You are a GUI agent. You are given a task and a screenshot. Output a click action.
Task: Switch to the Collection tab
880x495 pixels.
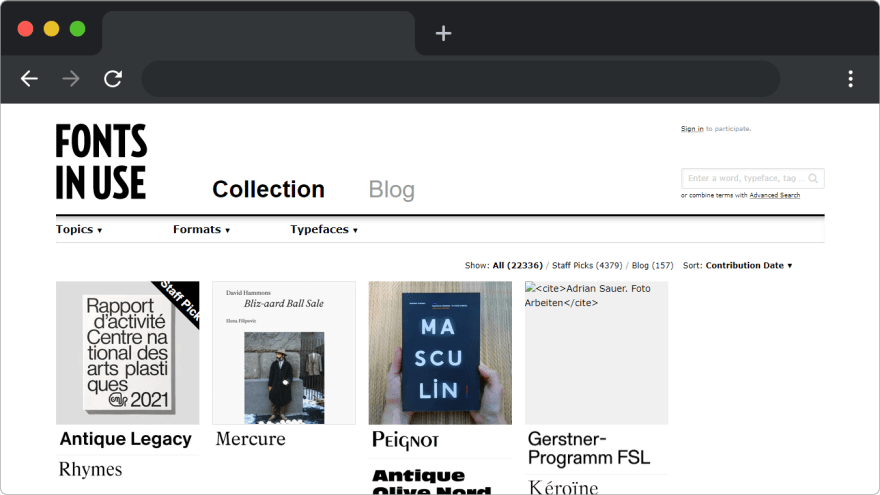268,189
